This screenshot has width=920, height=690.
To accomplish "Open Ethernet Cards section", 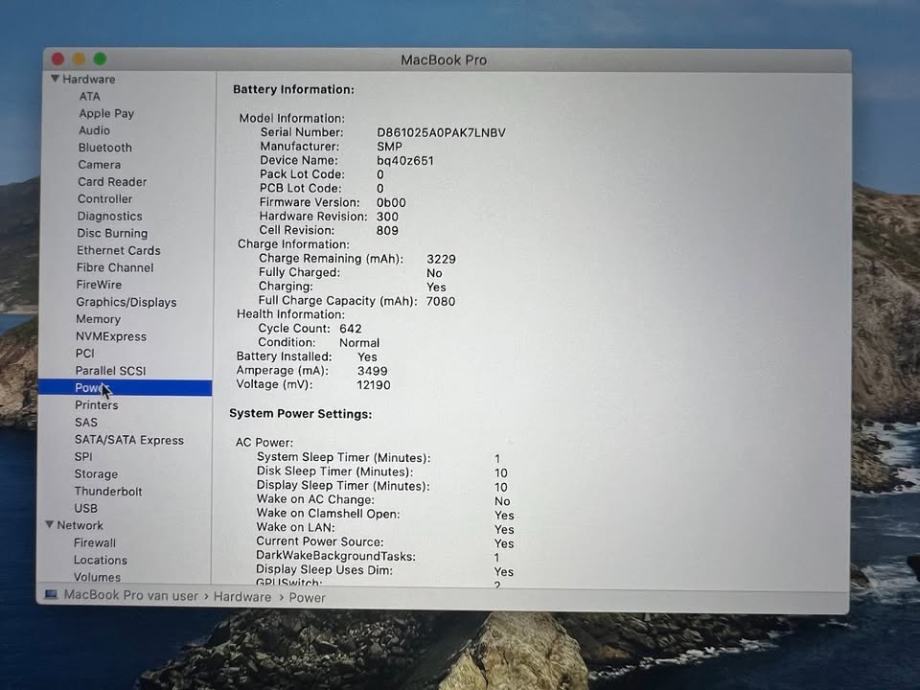I will [x=118, y=250].
